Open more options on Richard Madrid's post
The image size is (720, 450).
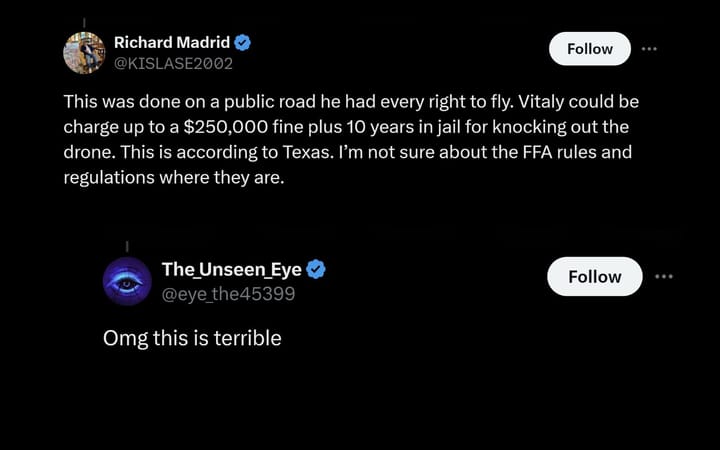coord(650,48)
